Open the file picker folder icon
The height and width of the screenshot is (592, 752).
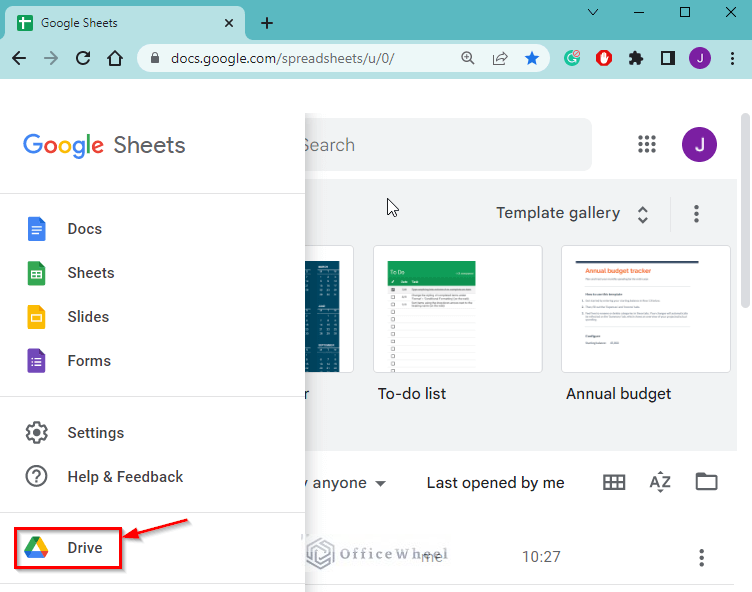click(707, 483)
